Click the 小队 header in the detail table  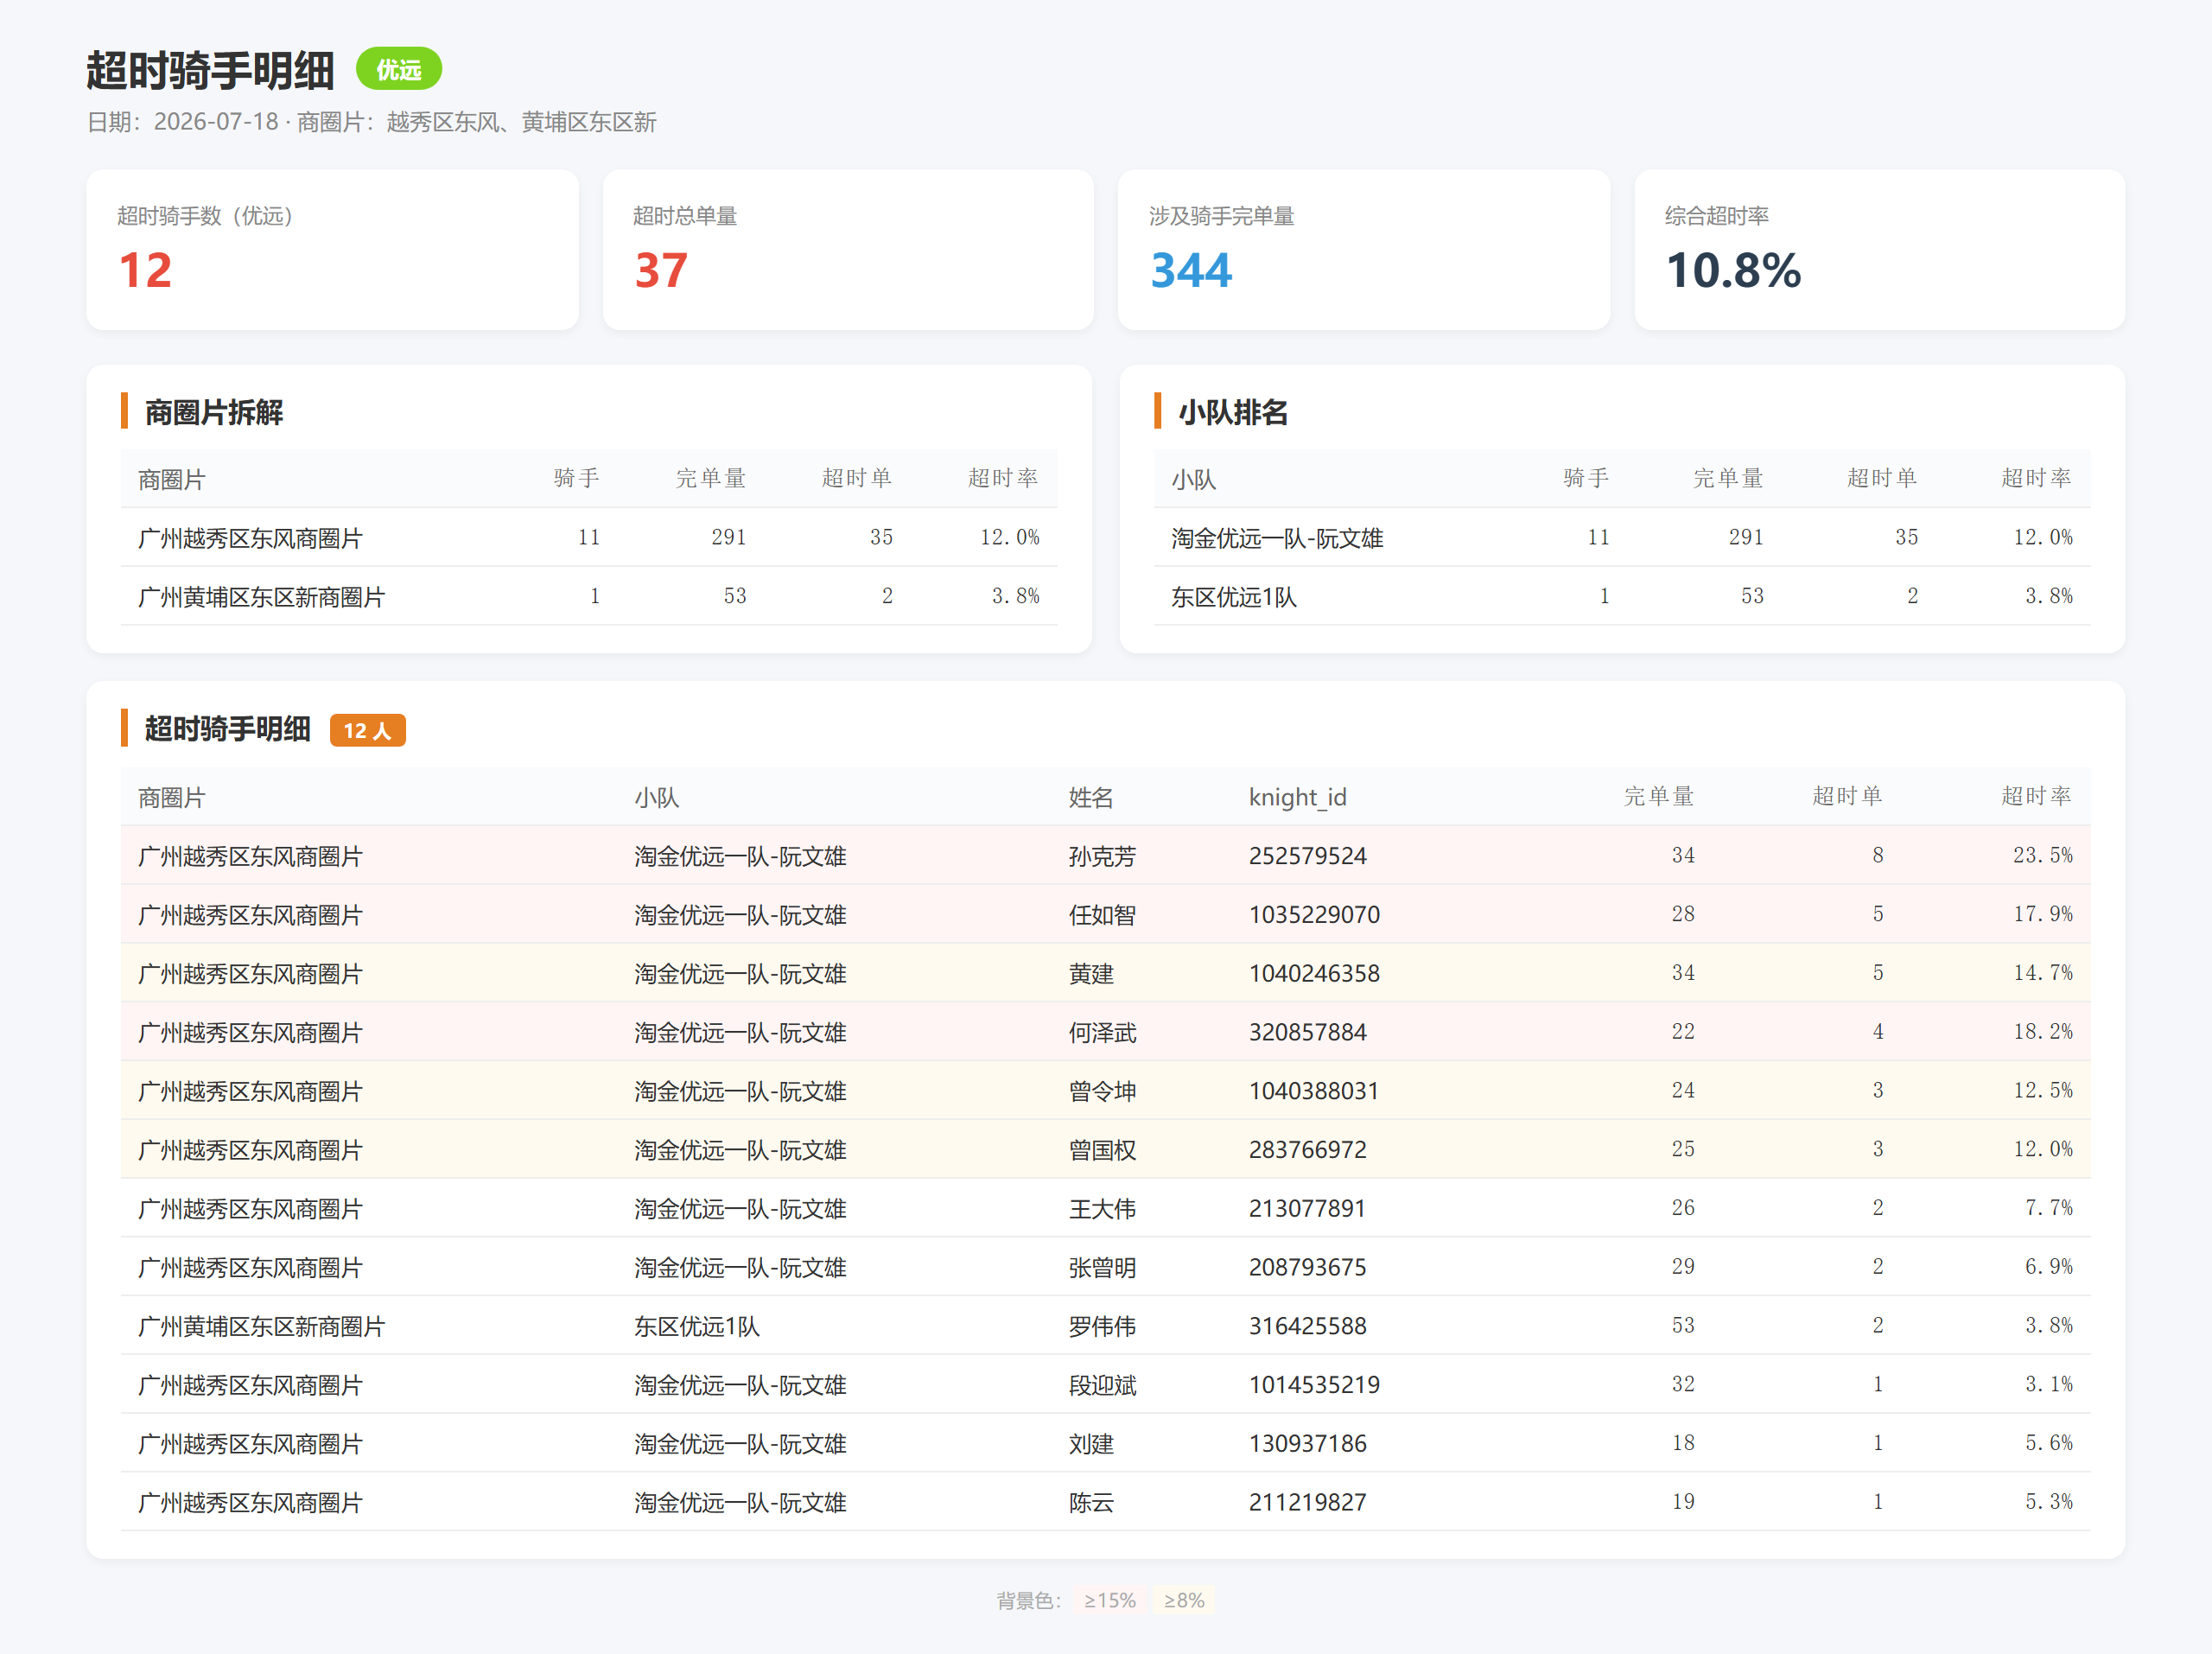point(657,797)
